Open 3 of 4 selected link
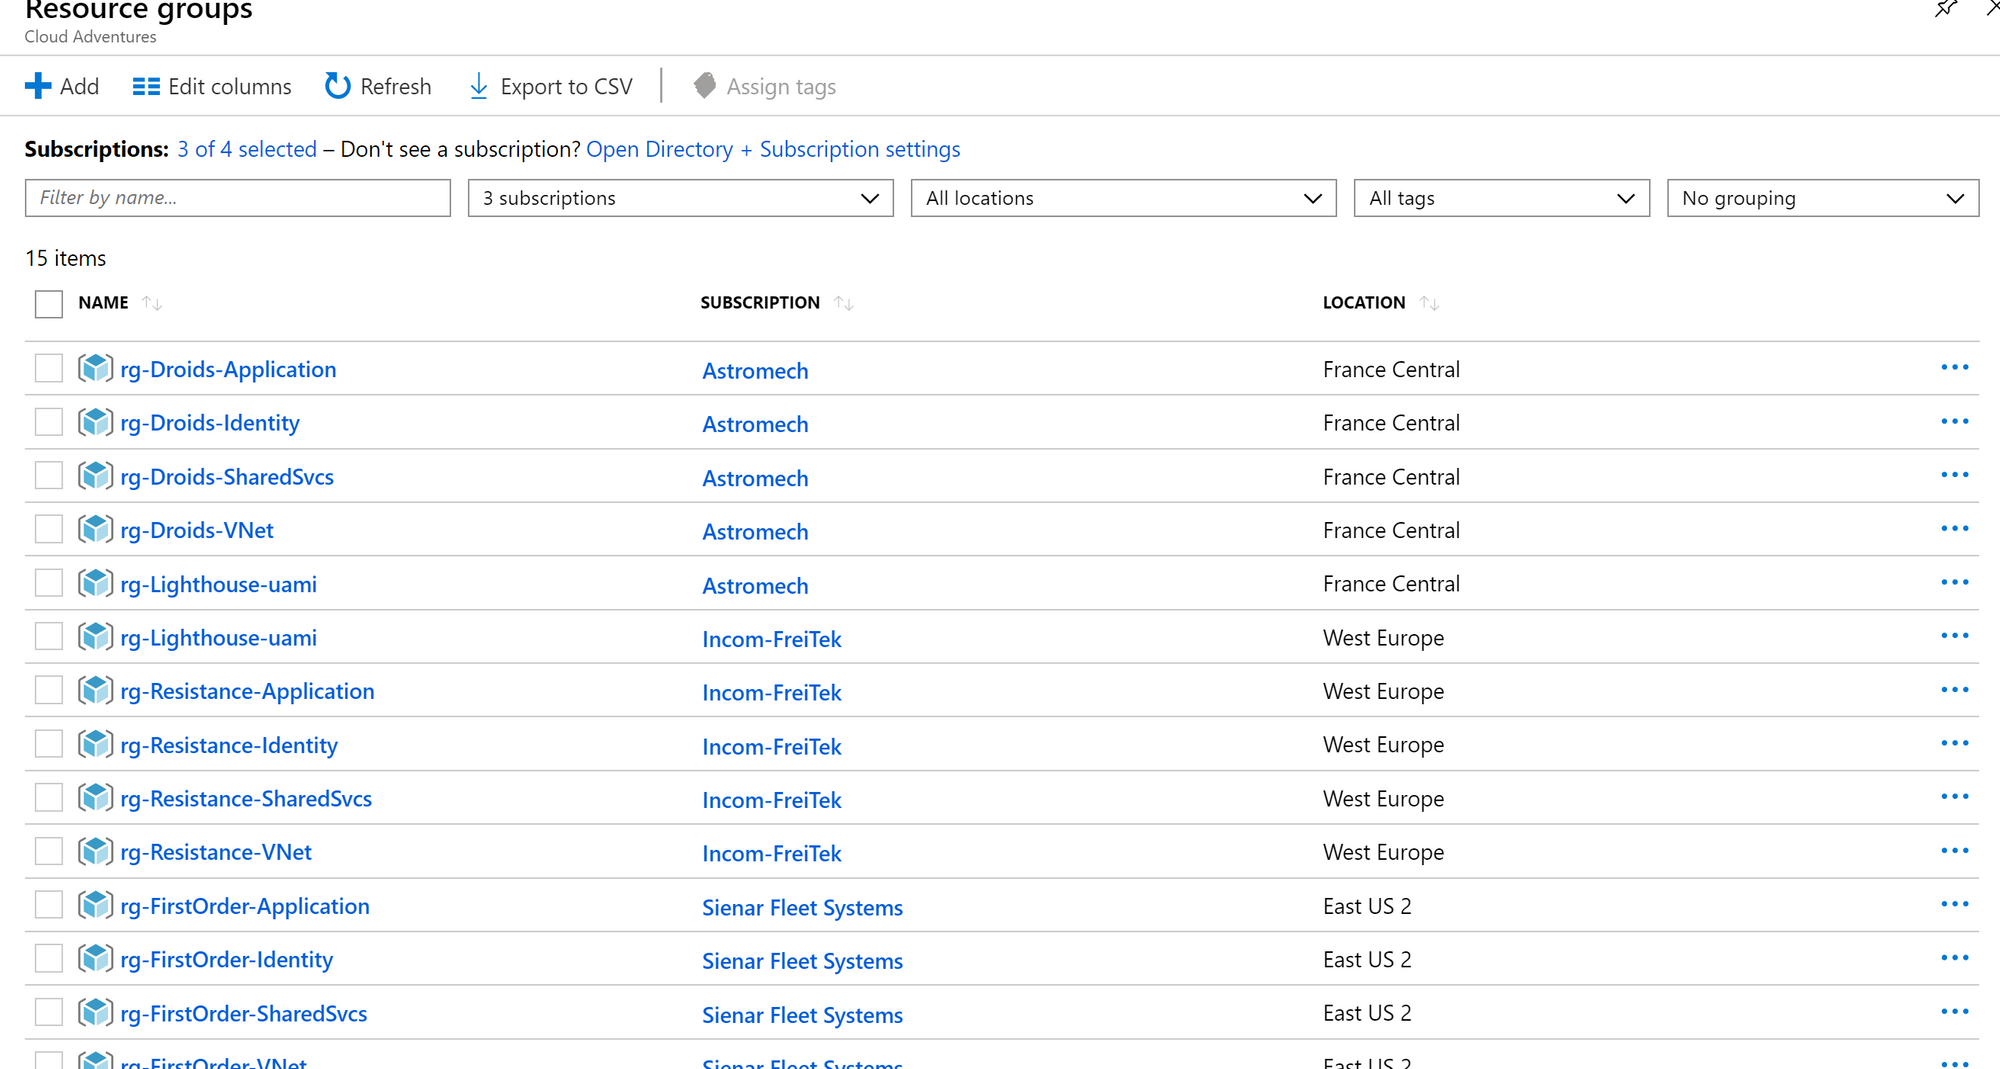2000x1069 pixels. tap(247, 149)
